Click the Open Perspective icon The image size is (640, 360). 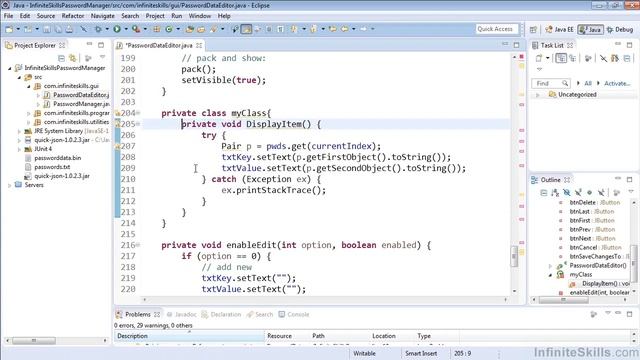coord(533,29)
